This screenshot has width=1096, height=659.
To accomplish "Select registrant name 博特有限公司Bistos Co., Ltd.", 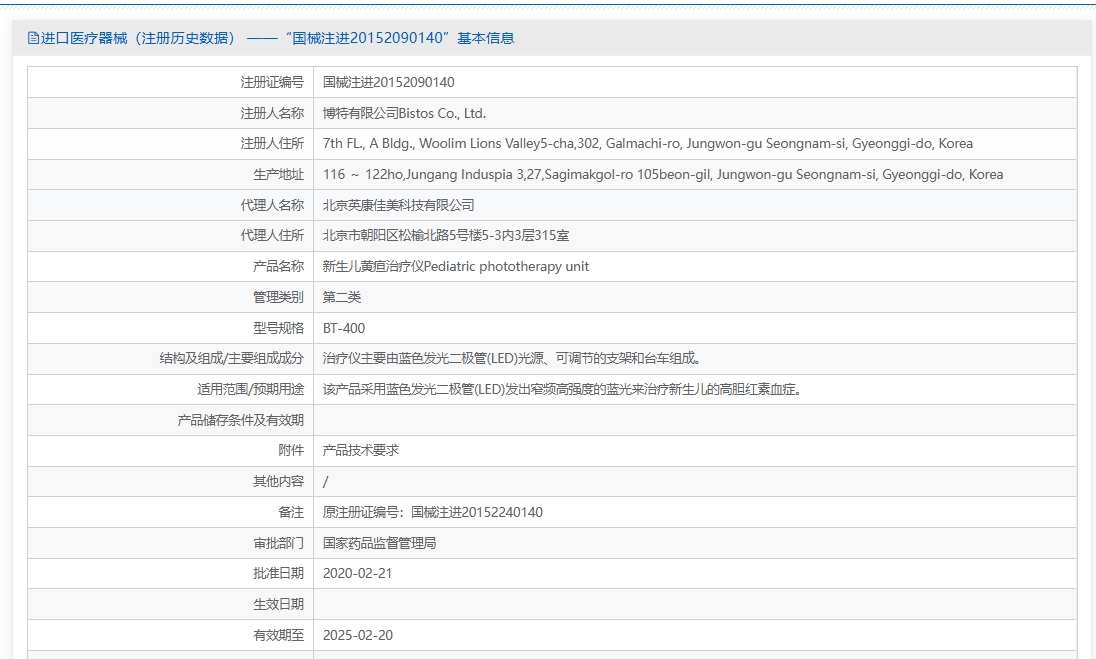I will [x=404, y=113].
